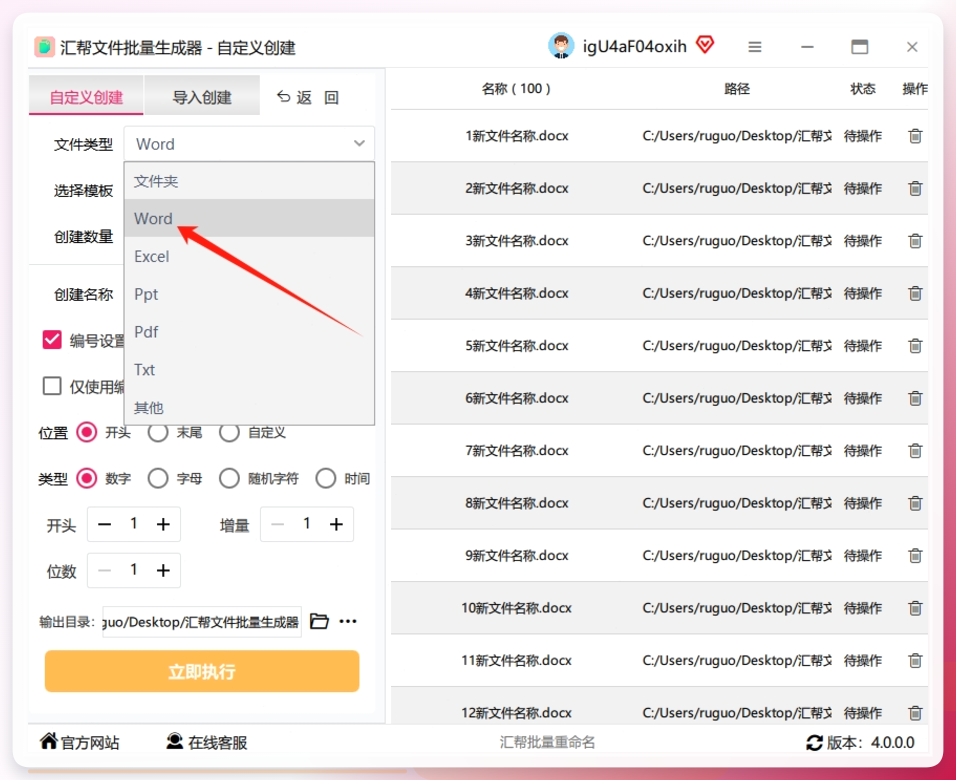The width and height of the screenshot is (956, 780).
Task: Select 字母 type radio button
Action: tap(158, 479)
